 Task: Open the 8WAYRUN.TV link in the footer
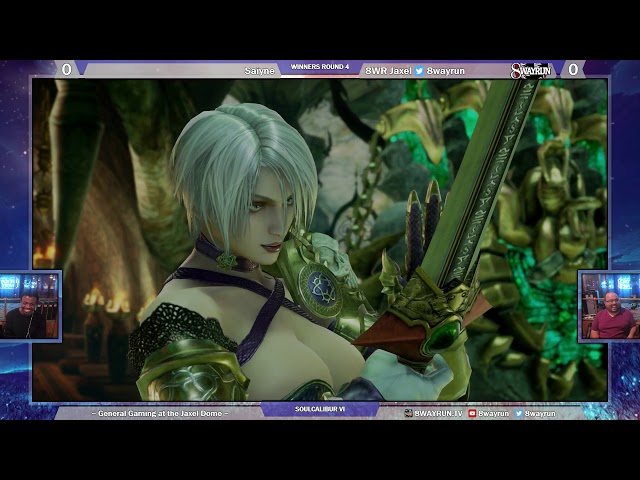pyautogui.click(x=438, y=413)
